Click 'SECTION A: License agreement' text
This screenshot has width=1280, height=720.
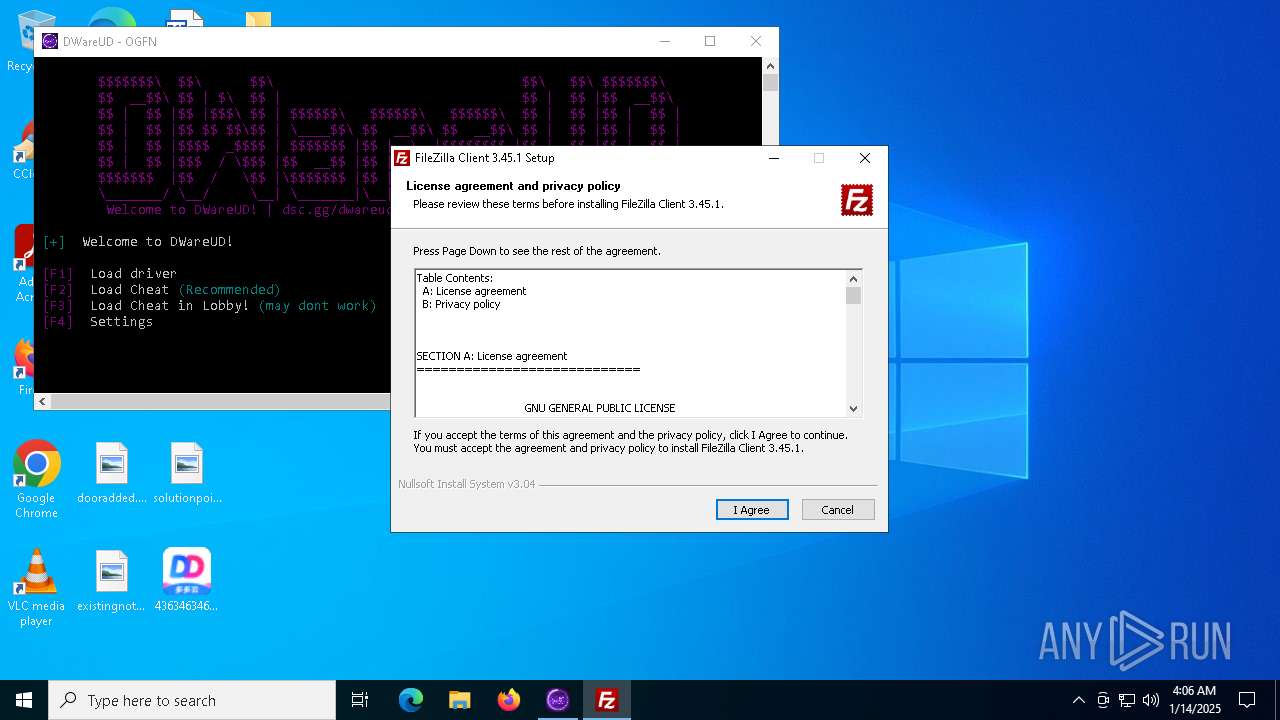(492, 356)
